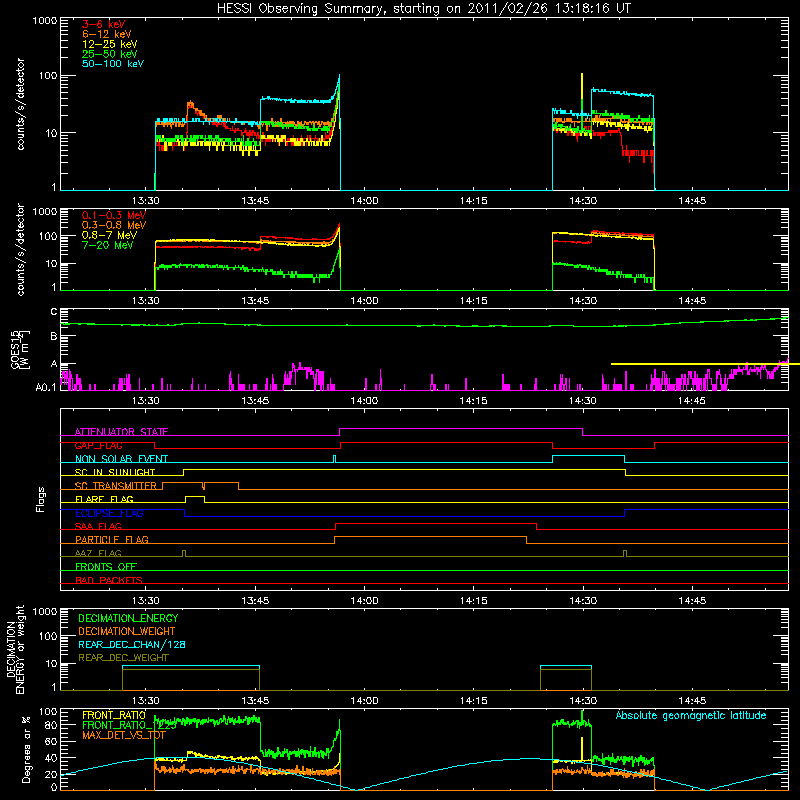The image size is (800, 800).
Task: Click the GAP_FLAG label
Action: tap(98, 445)
